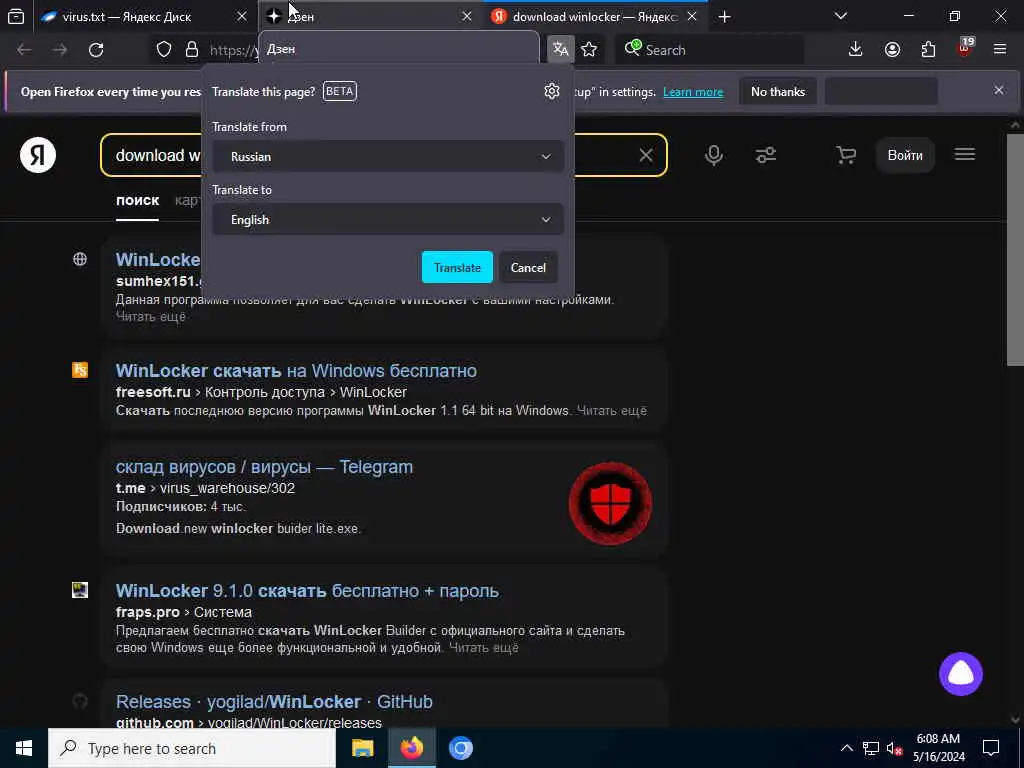Open the network tray icon
The image size is (1024, 768).
coord(871,748)
